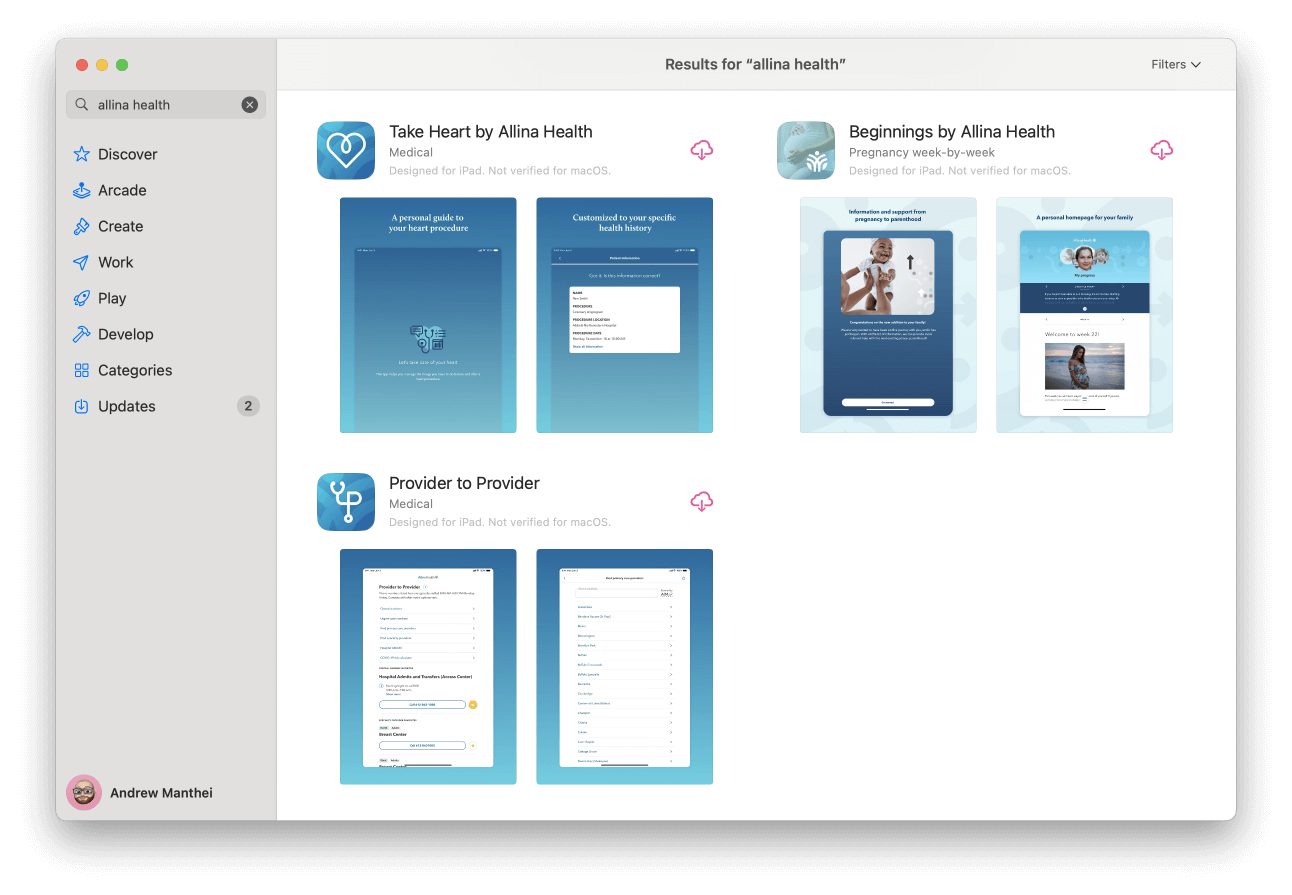Viewport: 1292px width, 895px height.
Task: Click 'Designed for iPad' note under Provider to Provider
Action: (x=500, y=522)
